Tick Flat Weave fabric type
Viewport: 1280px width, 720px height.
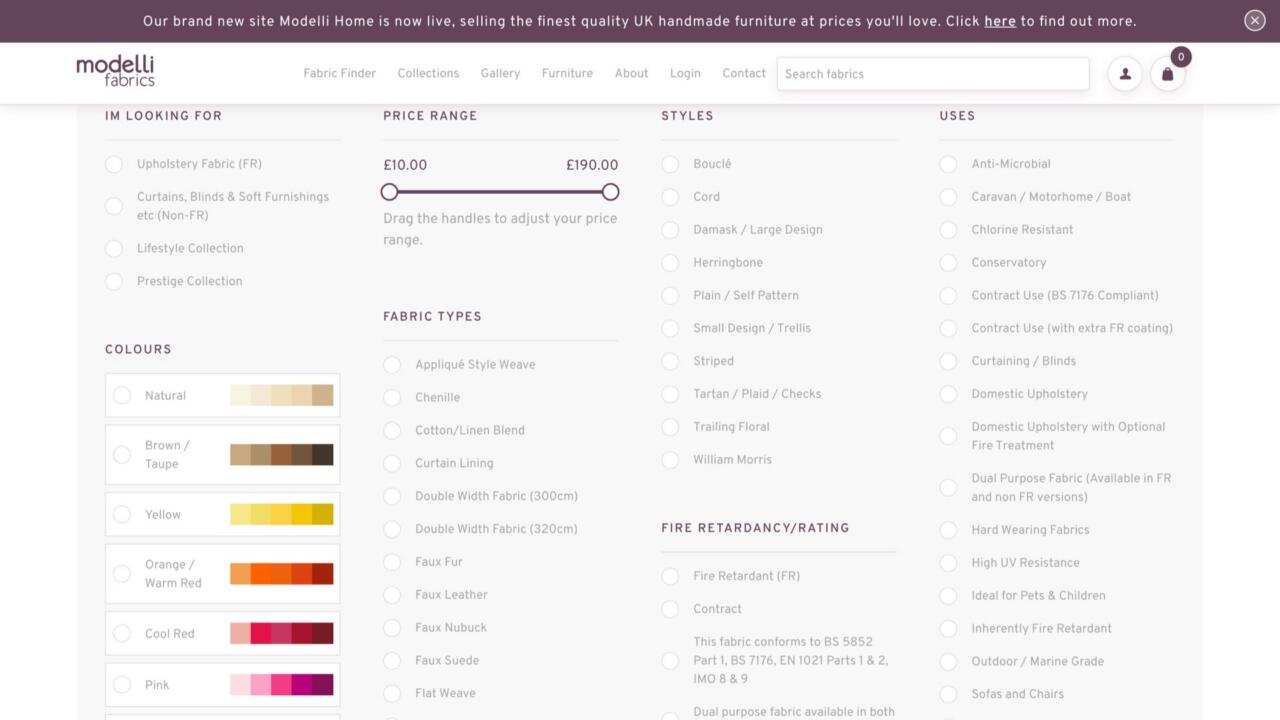[x=392, y=694]
